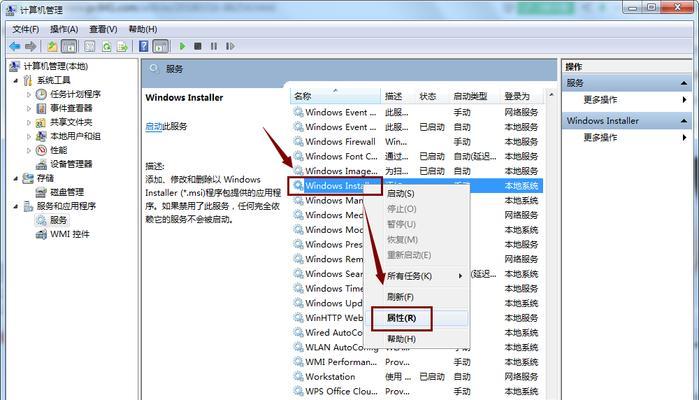Select the Workstation service row
The height and width of the screenshot is (400, 699).
click(417, 377)
